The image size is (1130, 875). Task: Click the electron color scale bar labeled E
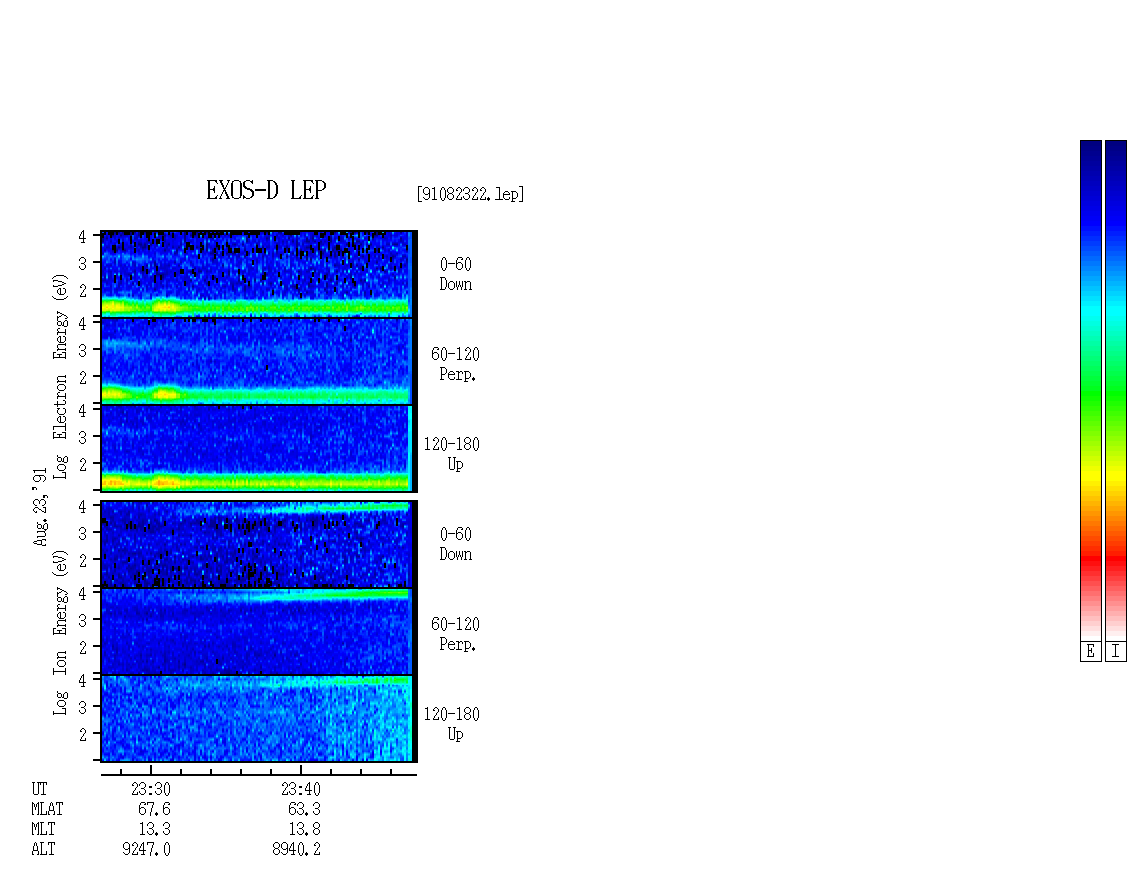pyautogui.click(x=1090, y=389)
